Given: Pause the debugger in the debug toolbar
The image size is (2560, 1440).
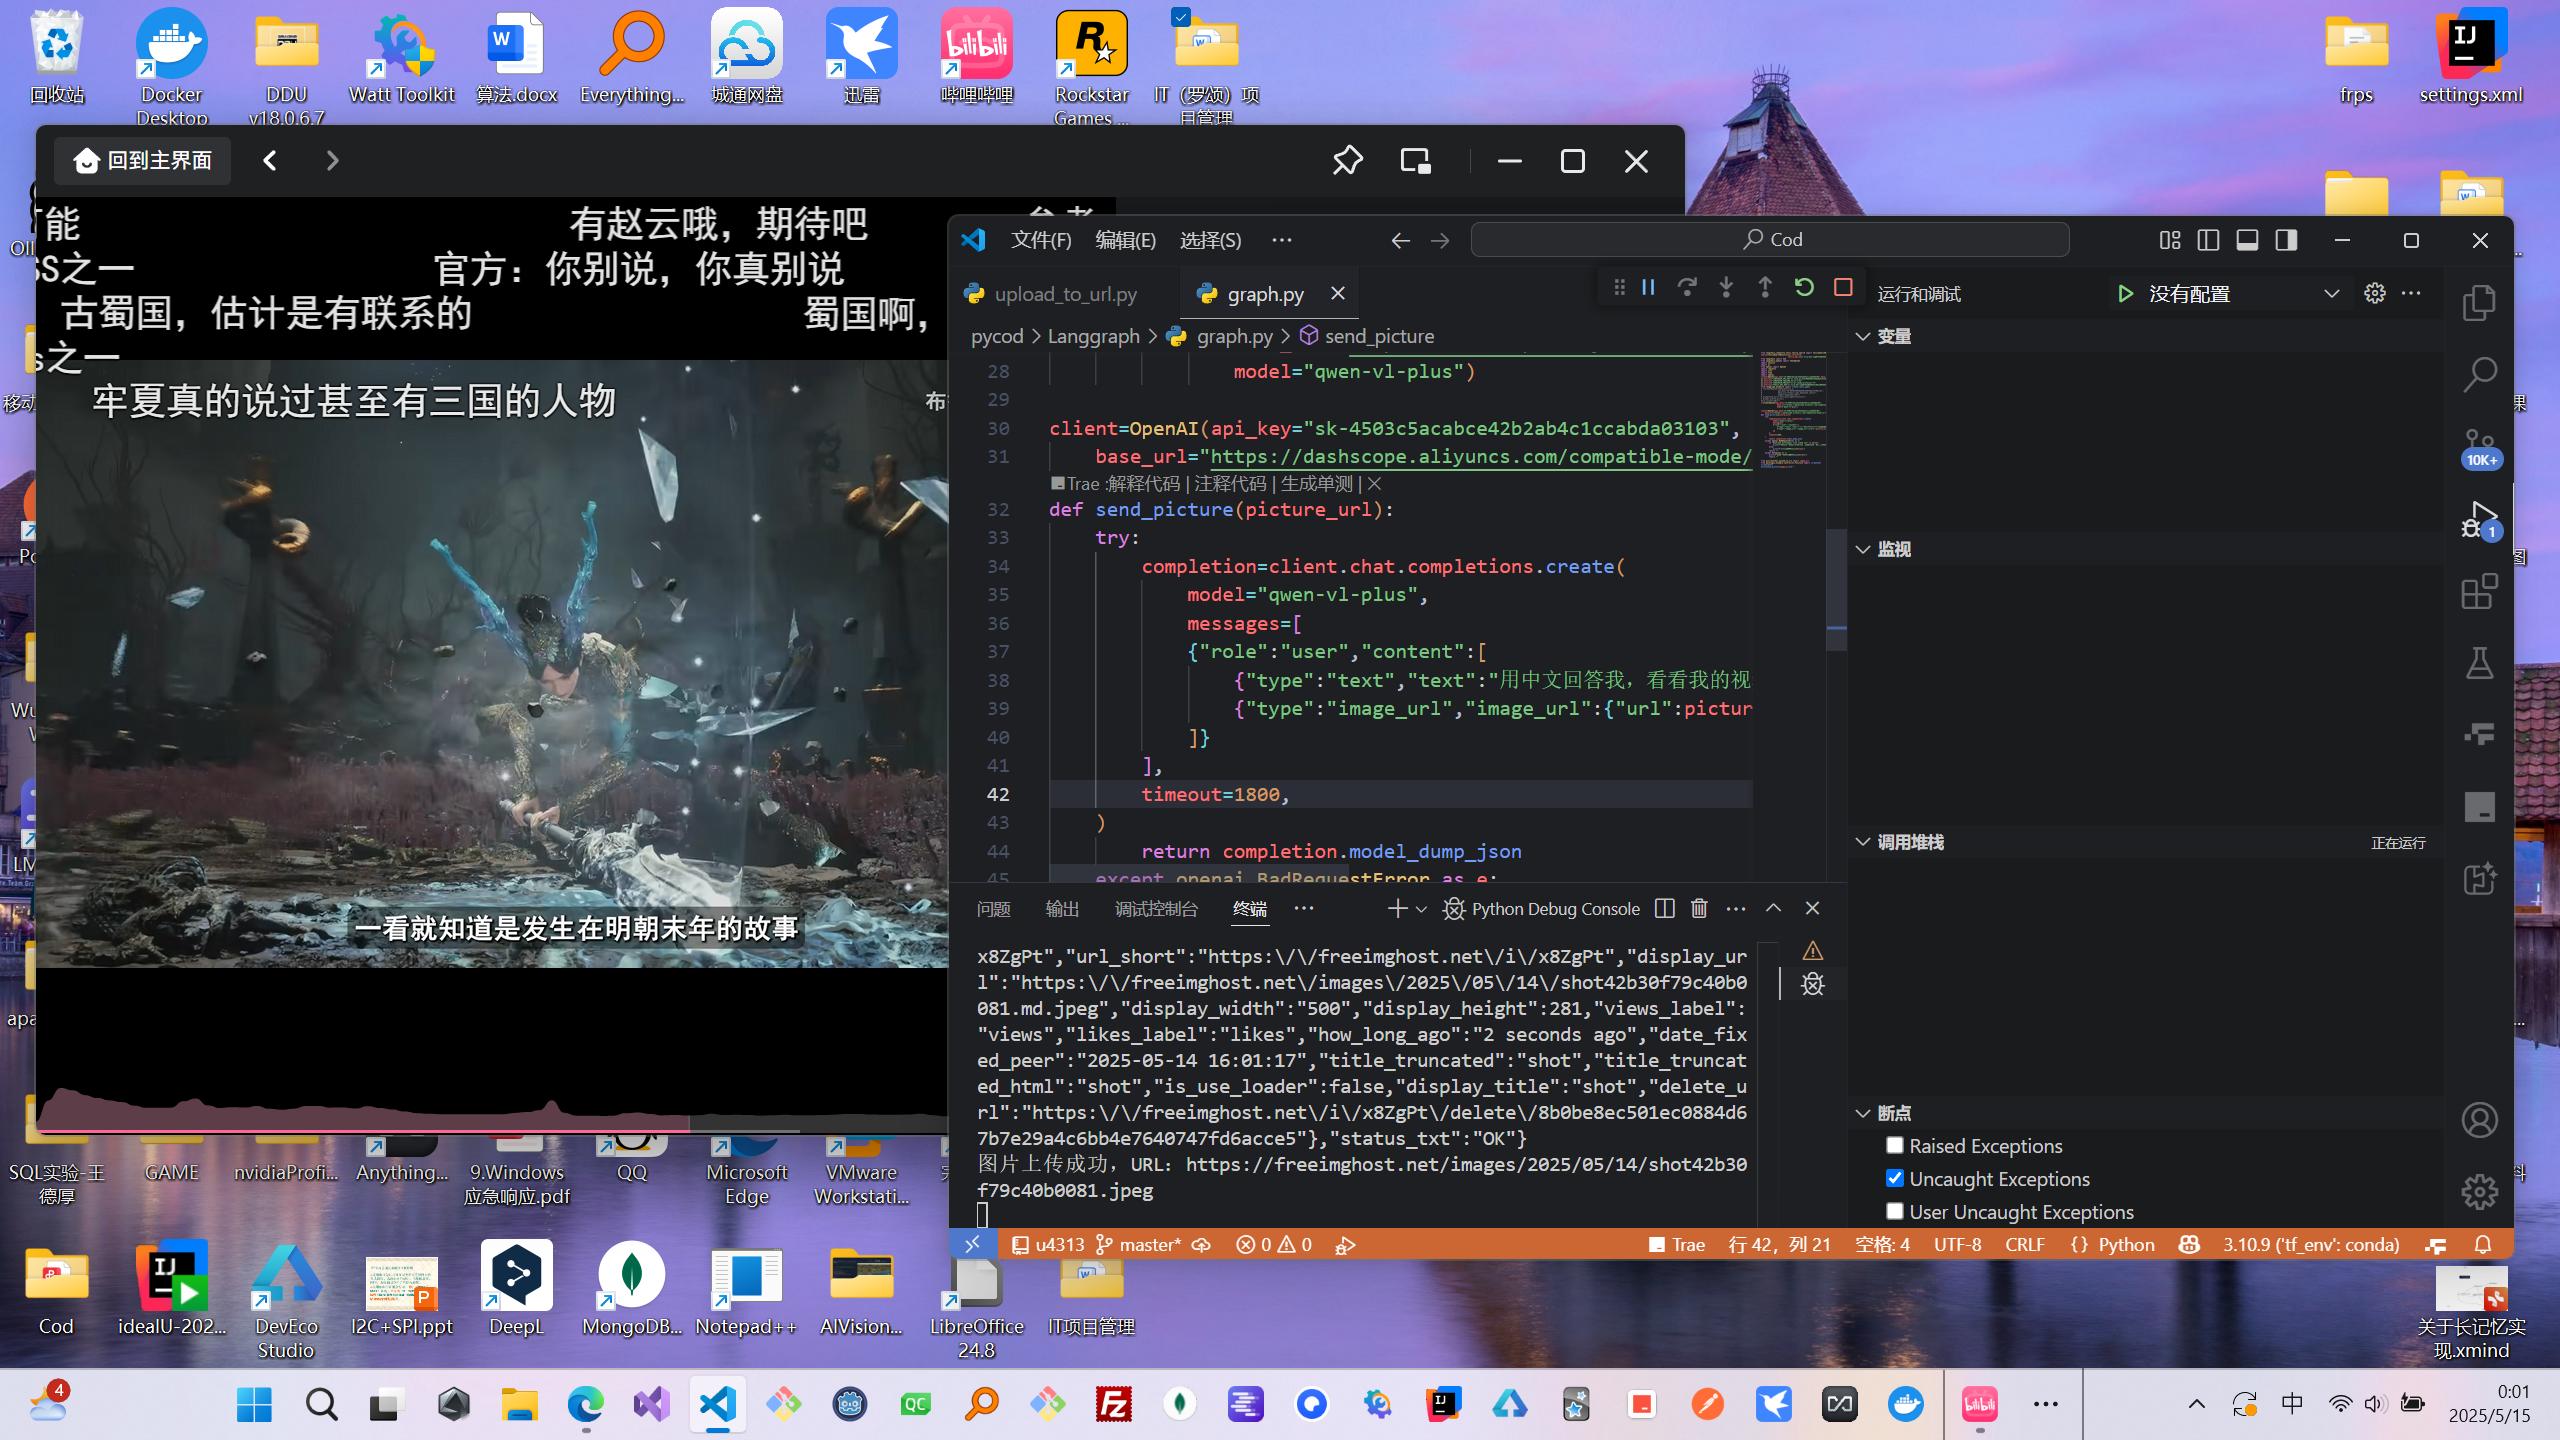Looking at the screenshot, I should 1648,288.
